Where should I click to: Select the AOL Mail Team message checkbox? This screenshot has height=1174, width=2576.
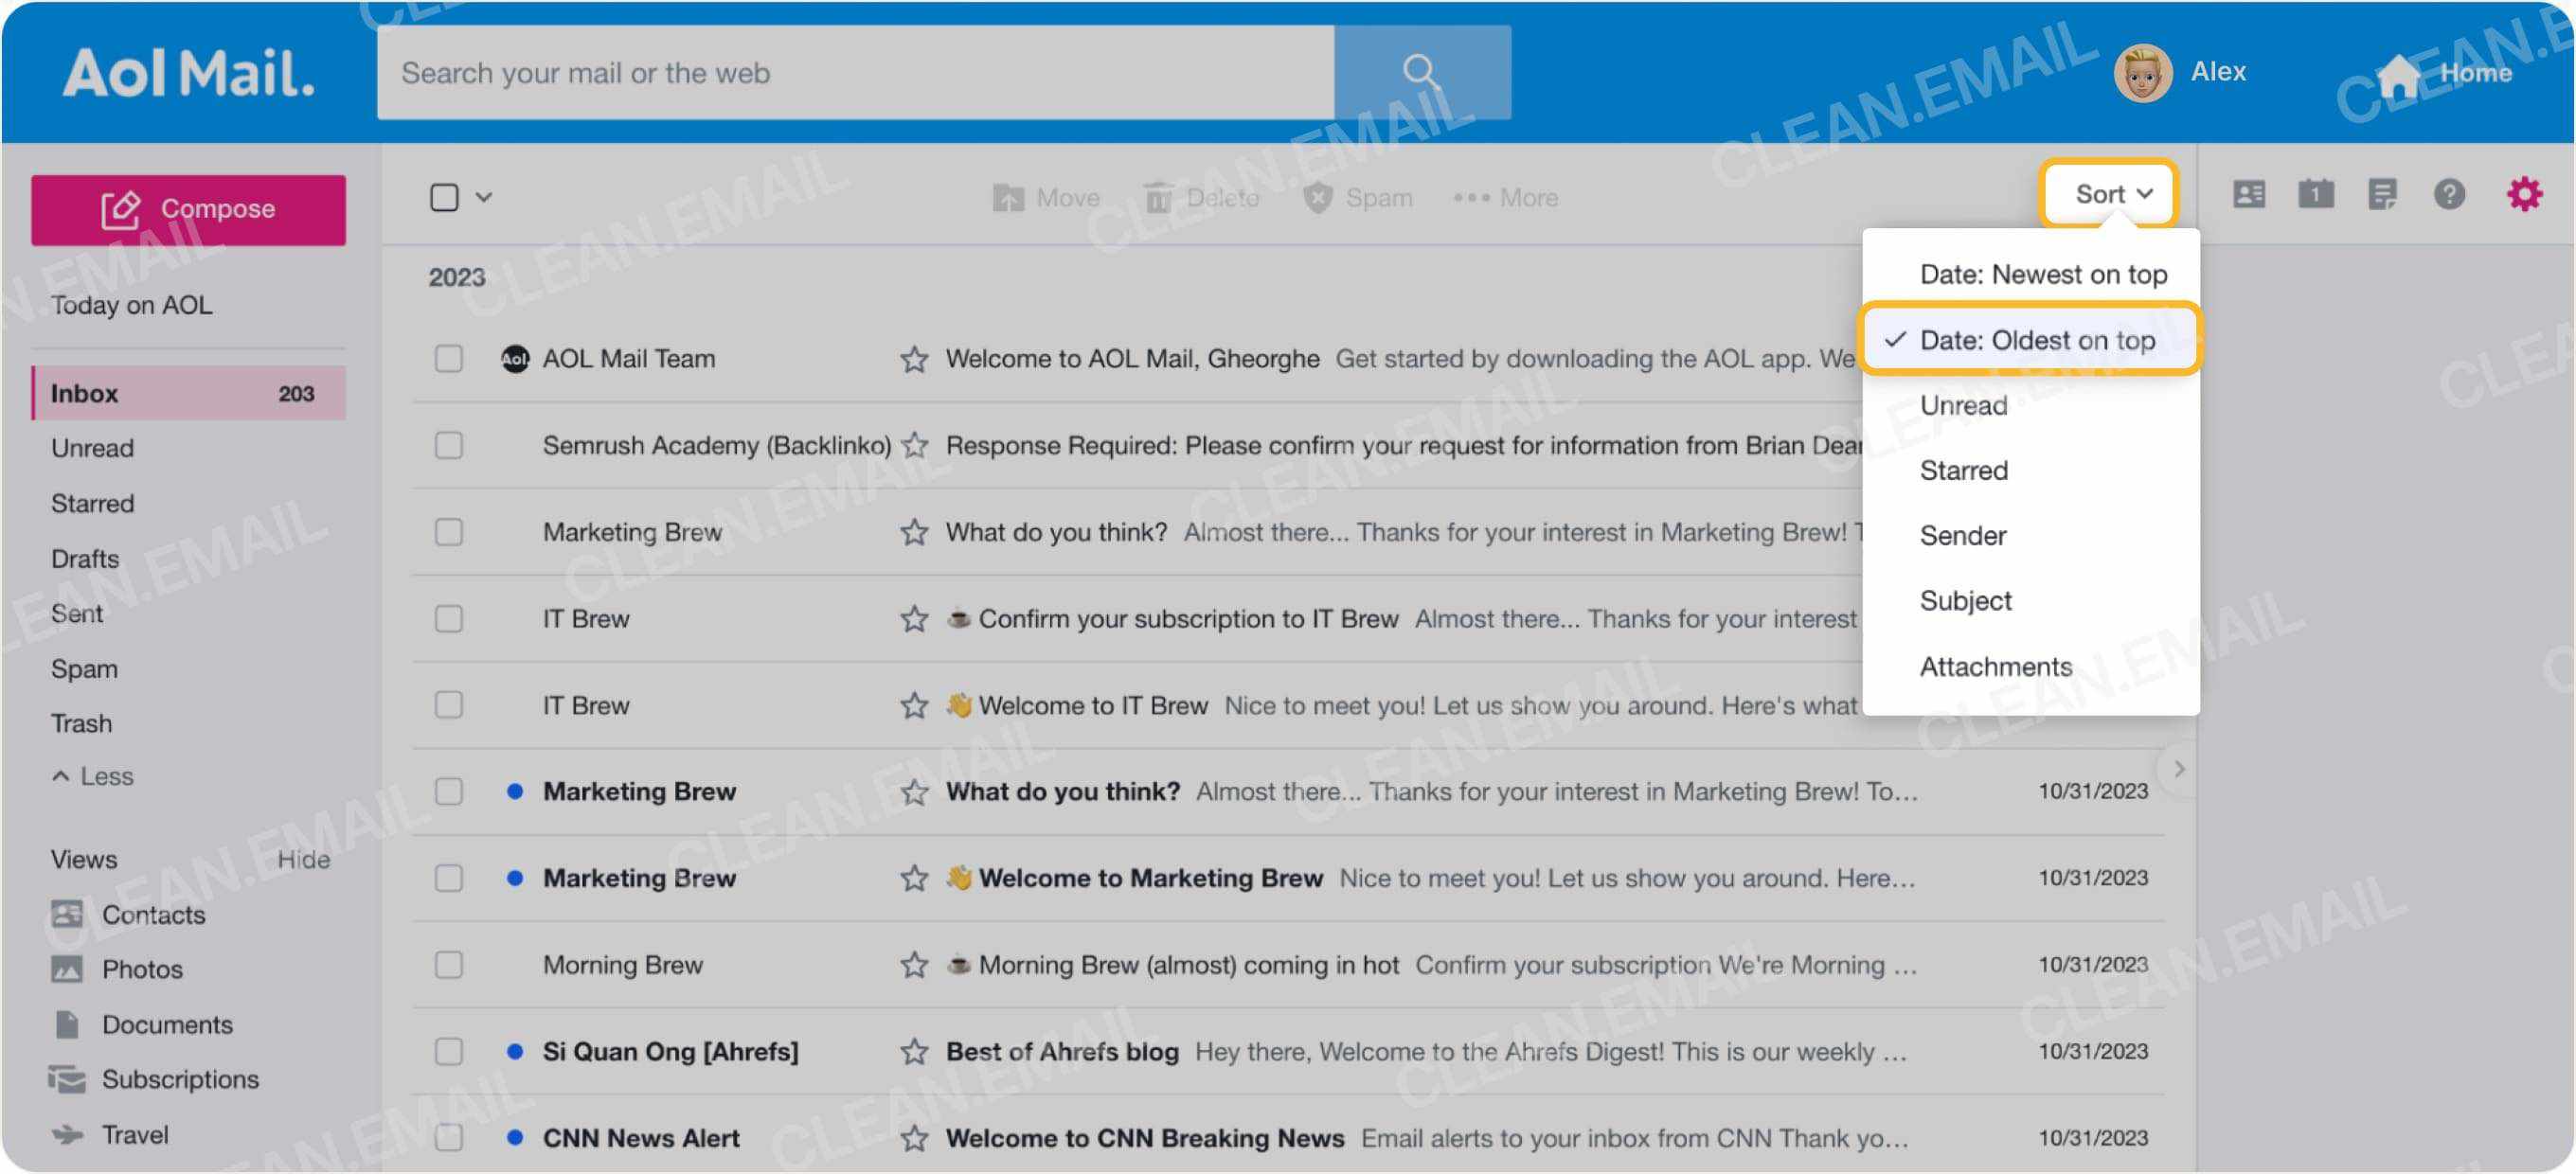pos(447,358)
